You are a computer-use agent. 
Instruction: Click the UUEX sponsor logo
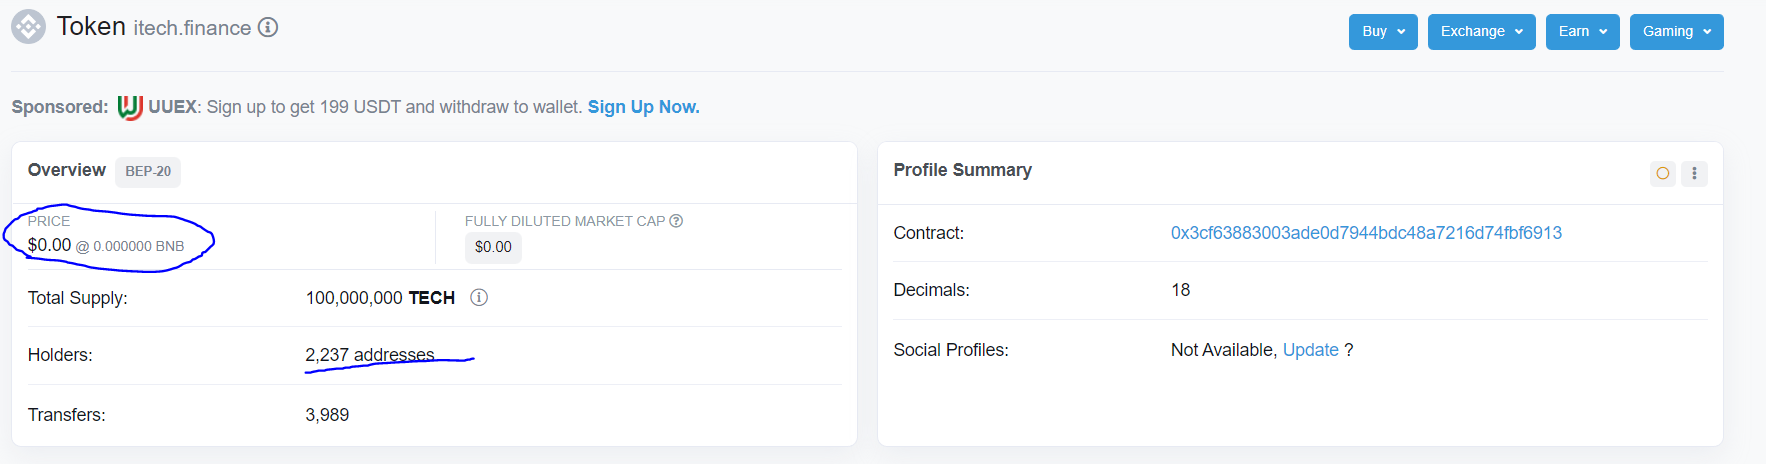[x=130, y=107]
